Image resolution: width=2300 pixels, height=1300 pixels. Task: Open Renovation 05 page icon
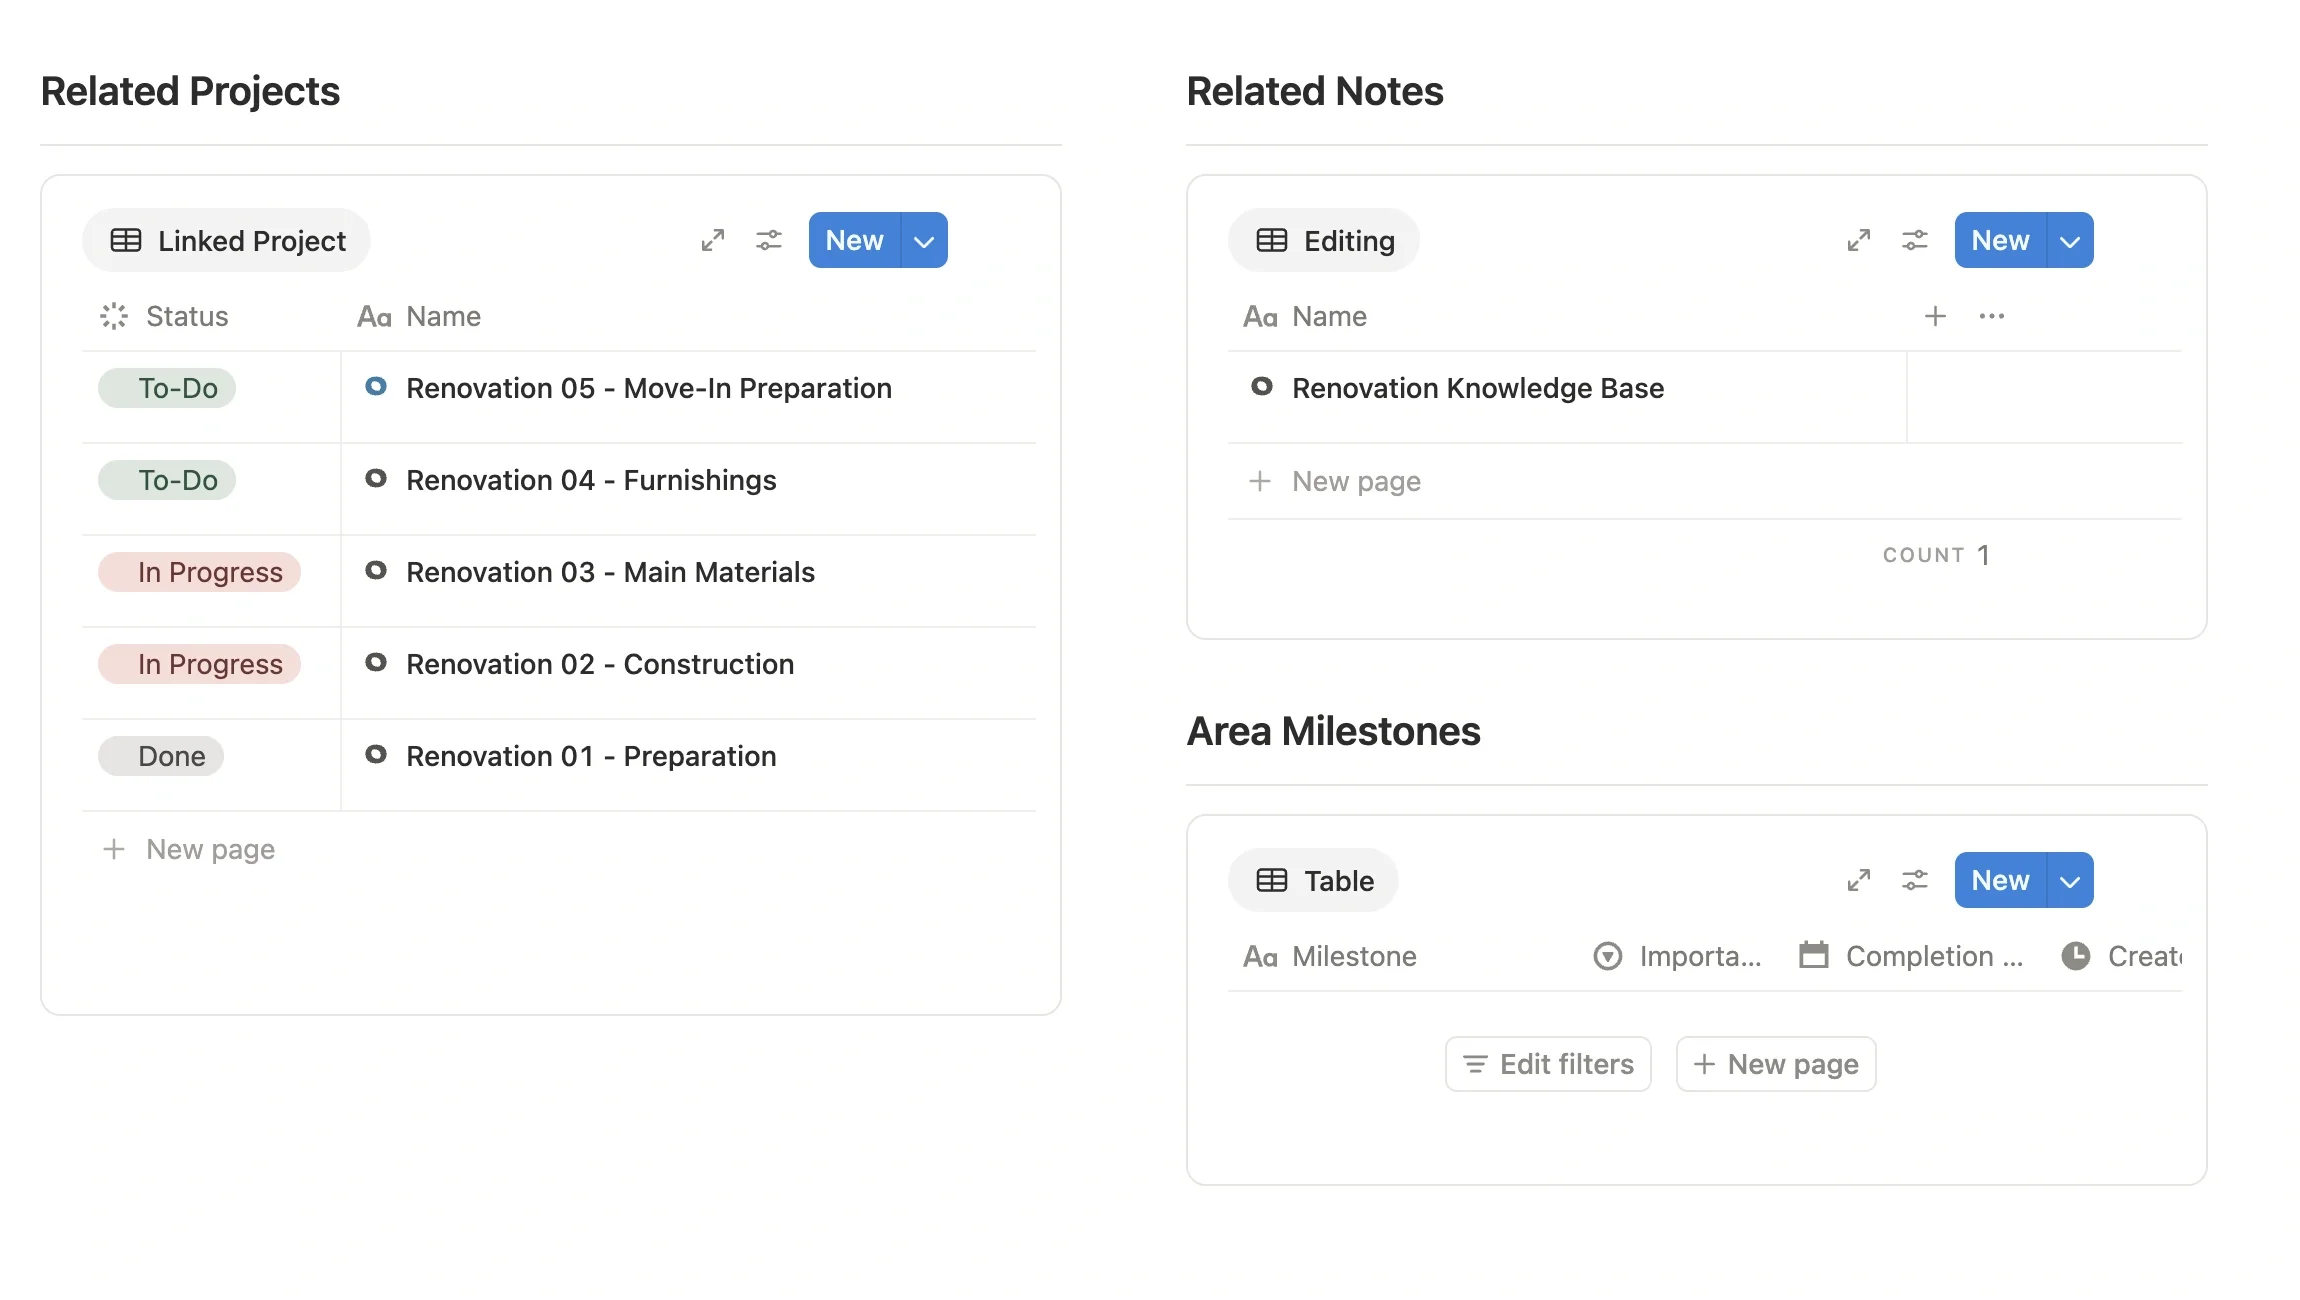tap(376, 386)
